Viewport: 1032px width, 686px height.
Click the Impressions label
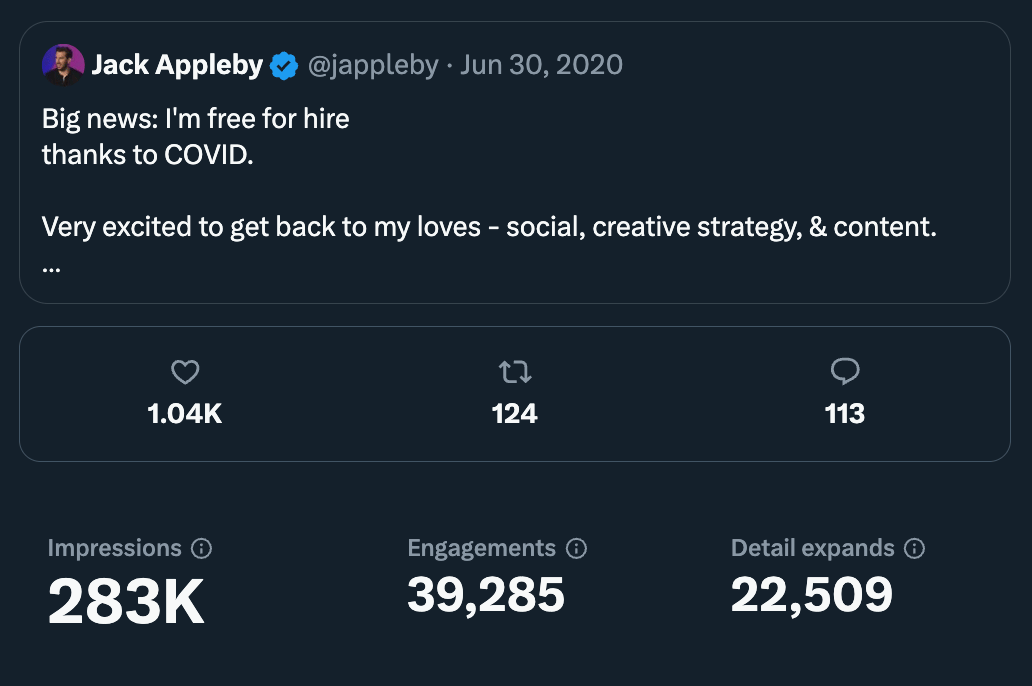(115, 548)
